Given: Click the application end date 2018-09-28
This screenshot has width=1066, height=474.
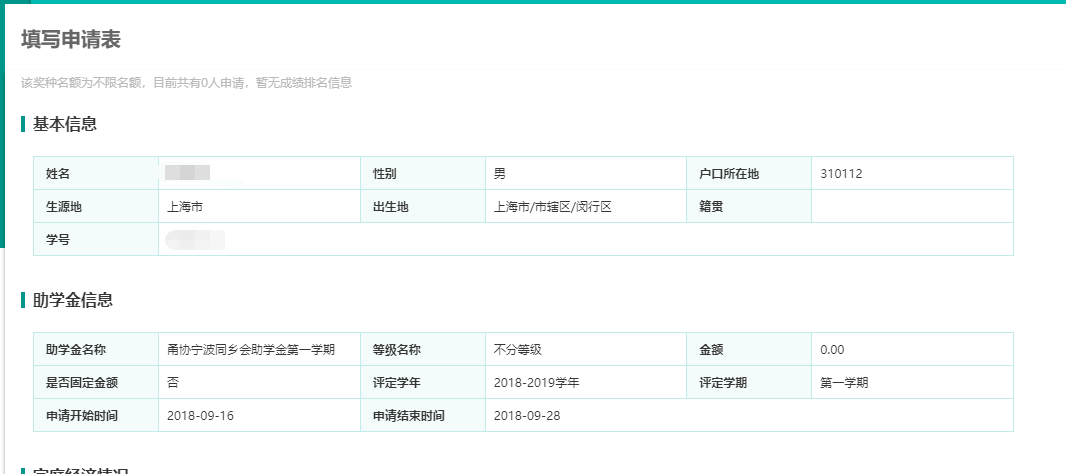Looking at the screenshot, I should click(x=527, y=416).
